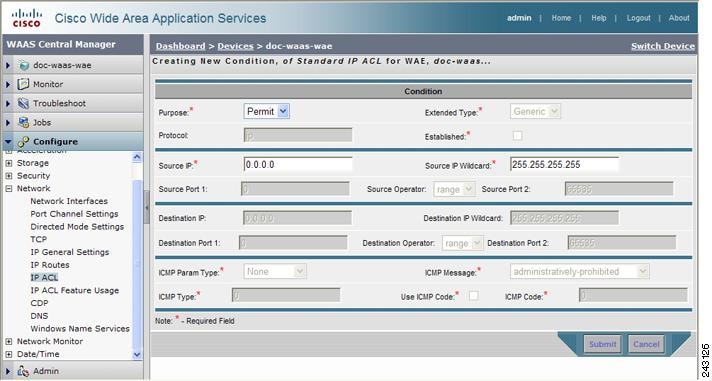The height and width of the screenshot is (381, 712).
Task: Open DNS in sidebar
Action: (39, 316)
